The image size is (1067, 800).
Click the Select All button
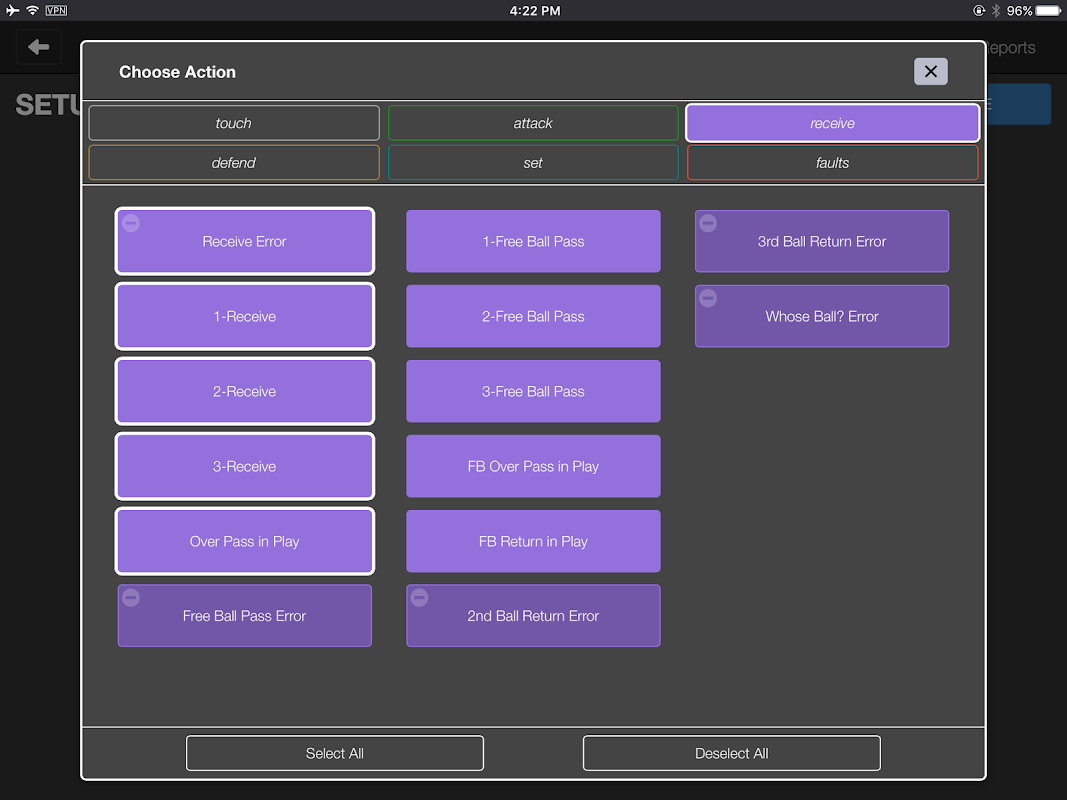point(334,753)
